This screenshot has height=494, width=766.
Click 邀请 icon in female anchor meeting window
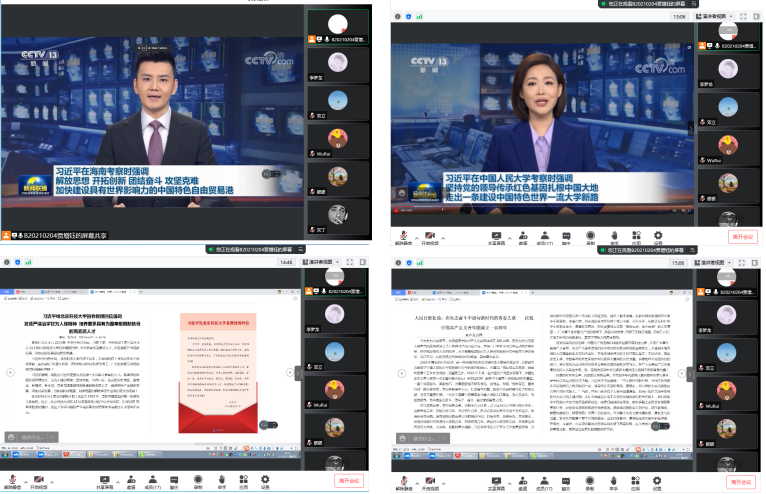click(x=522, y=236)
